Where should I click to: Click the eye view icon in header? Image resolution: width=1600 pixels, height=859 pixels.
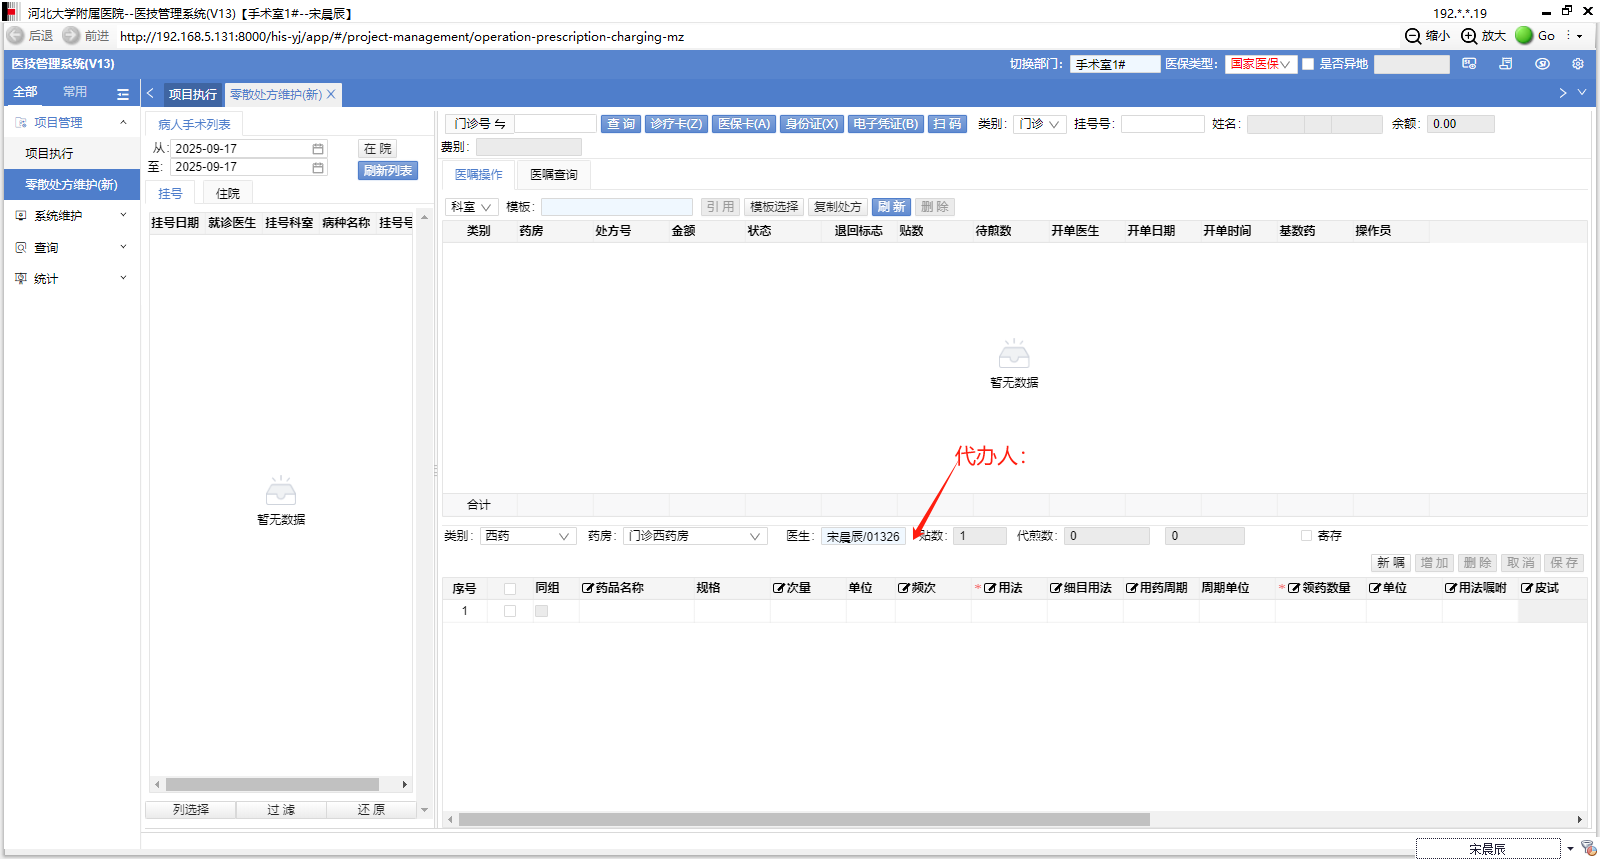click(1542, 64)
